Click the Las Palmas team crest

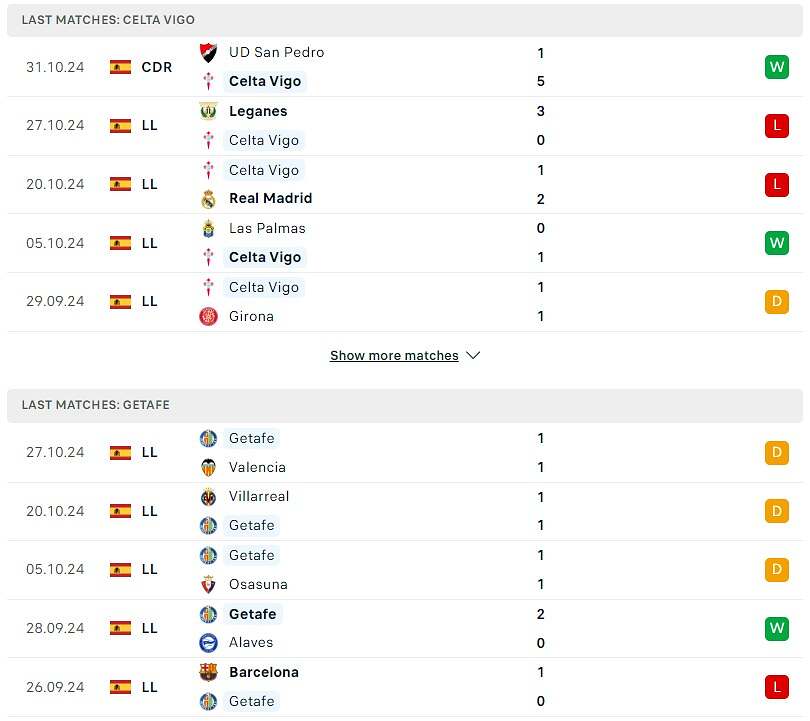[x=208, y=228]
